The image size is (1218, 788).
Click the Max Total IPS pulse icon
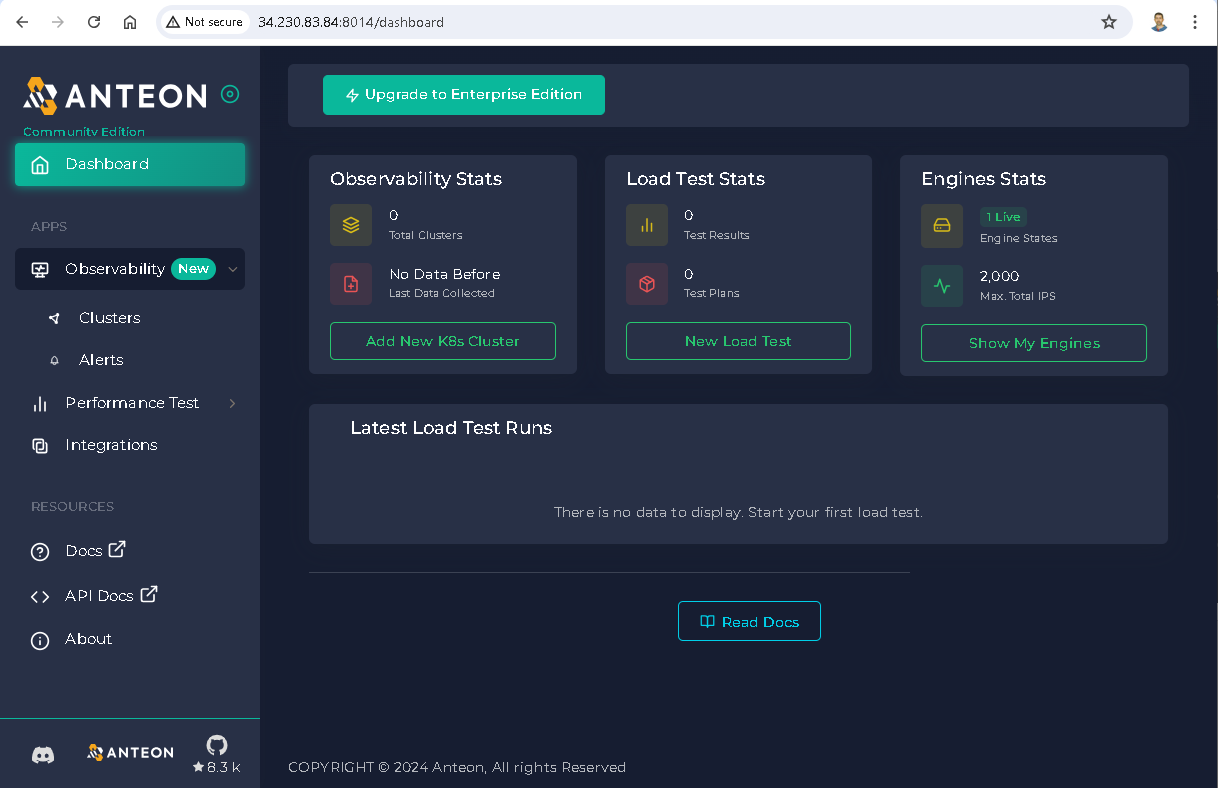[x=942, y=286]
